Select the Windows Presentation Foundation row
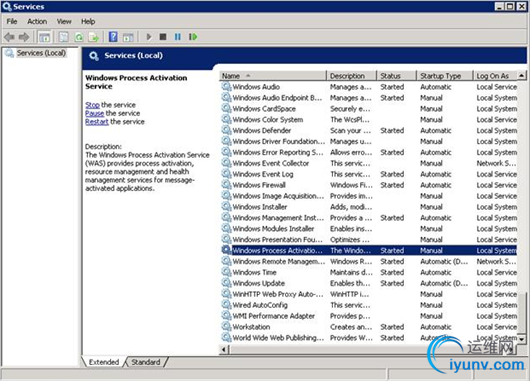The width and height of the screenshot is (530, 381). click(x=369, y=239)
